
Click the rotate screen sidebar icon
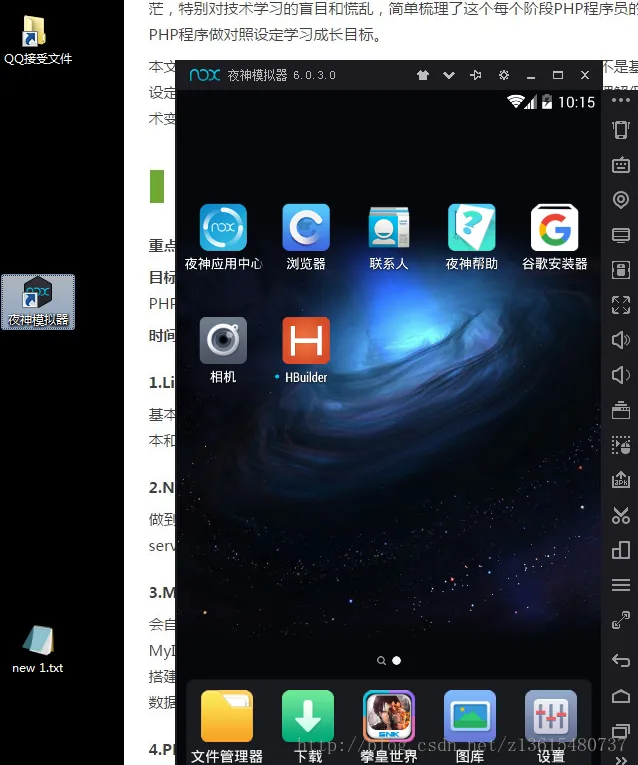click(621, 550)
